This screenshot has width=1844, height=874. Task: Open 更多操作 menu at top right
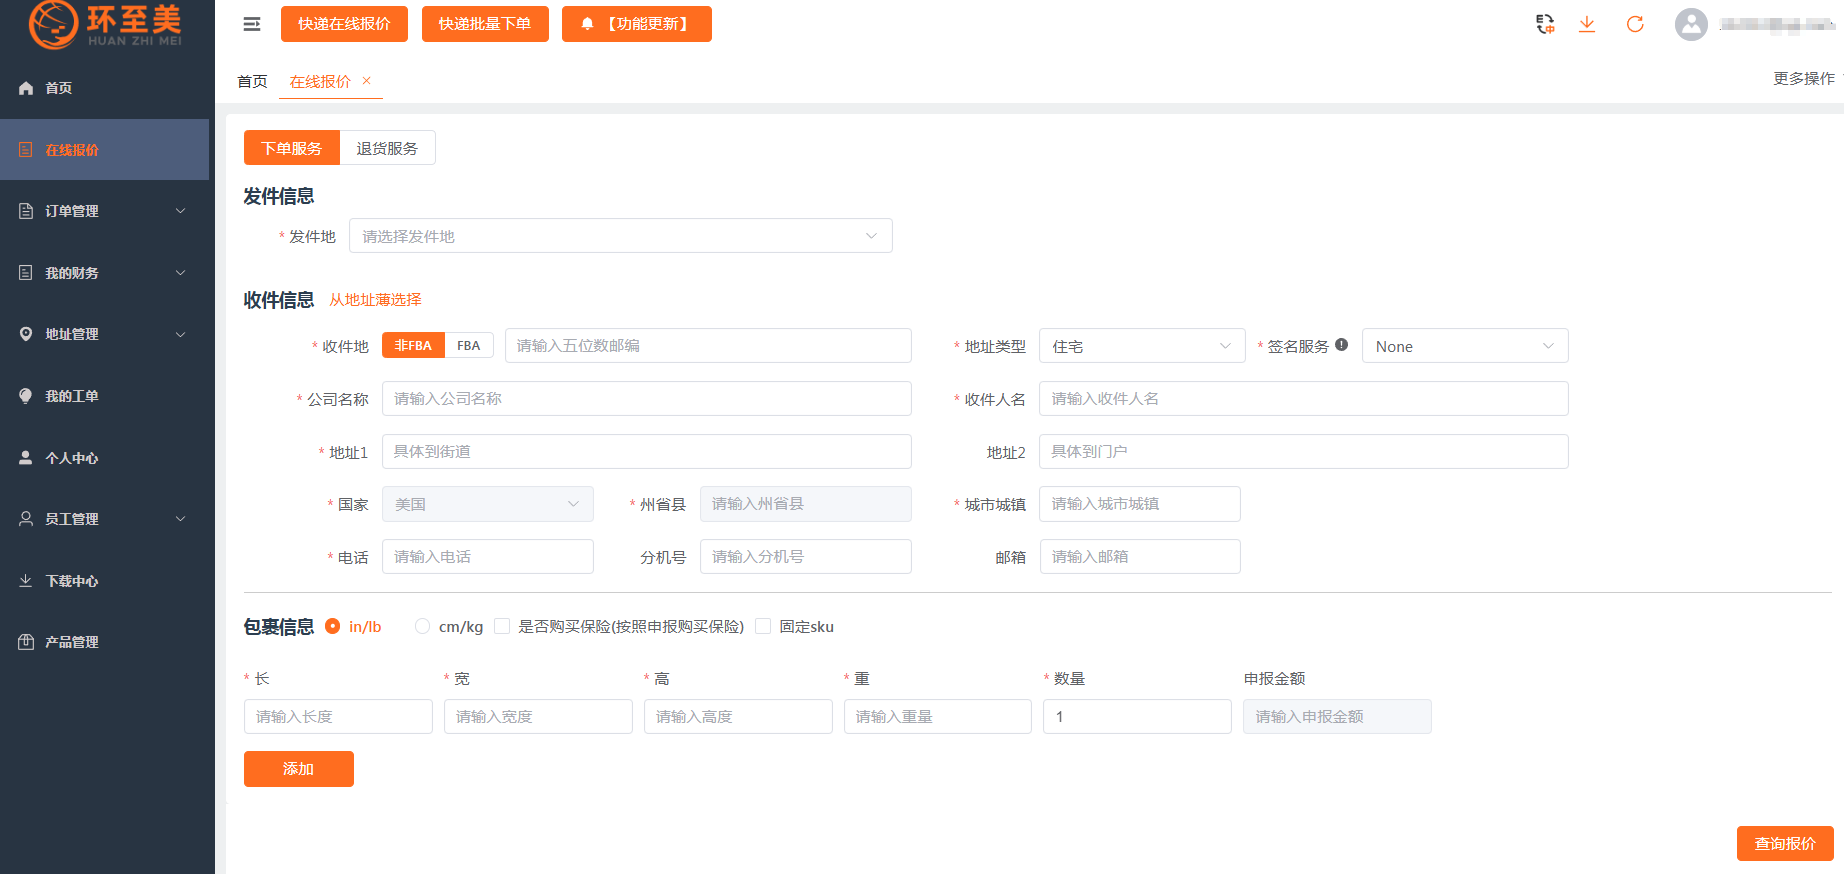tap(1805, 78)
